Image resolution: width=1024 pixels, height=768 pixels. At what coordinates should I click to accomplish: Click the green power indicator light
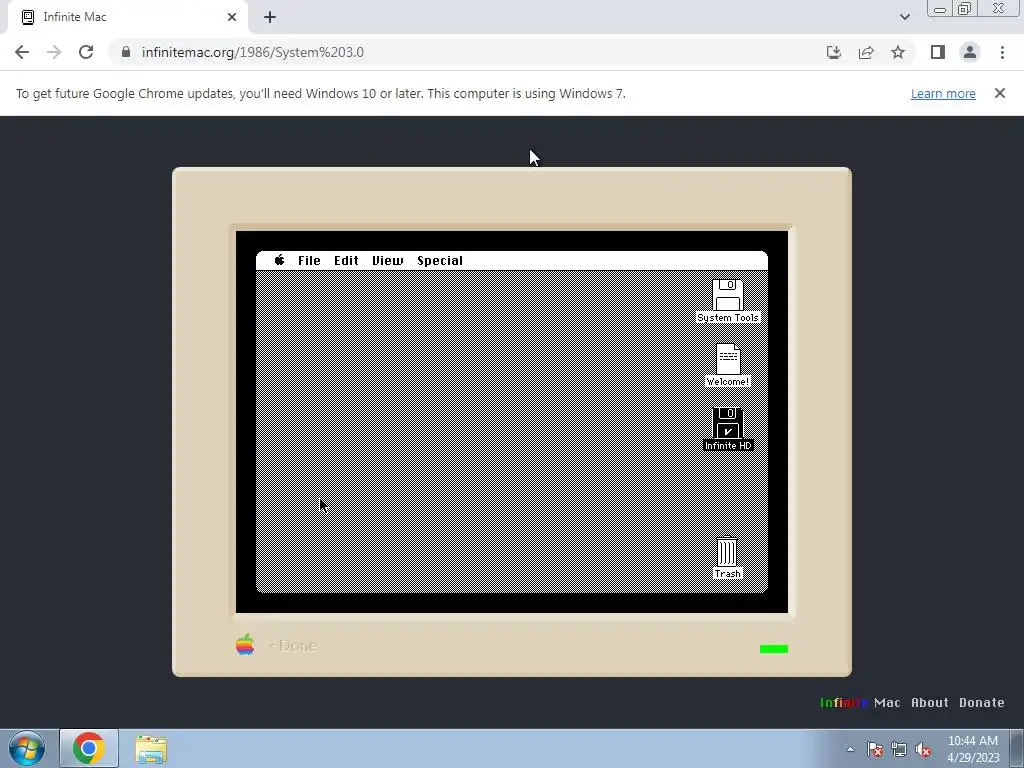click(774, 648)
